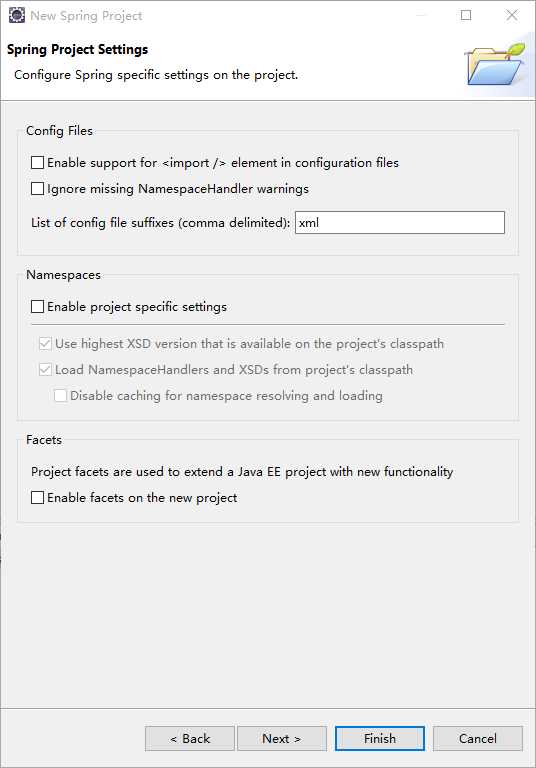Cancel the Spring project wizard
Screen dimensions: 536x768
[478, 738]
